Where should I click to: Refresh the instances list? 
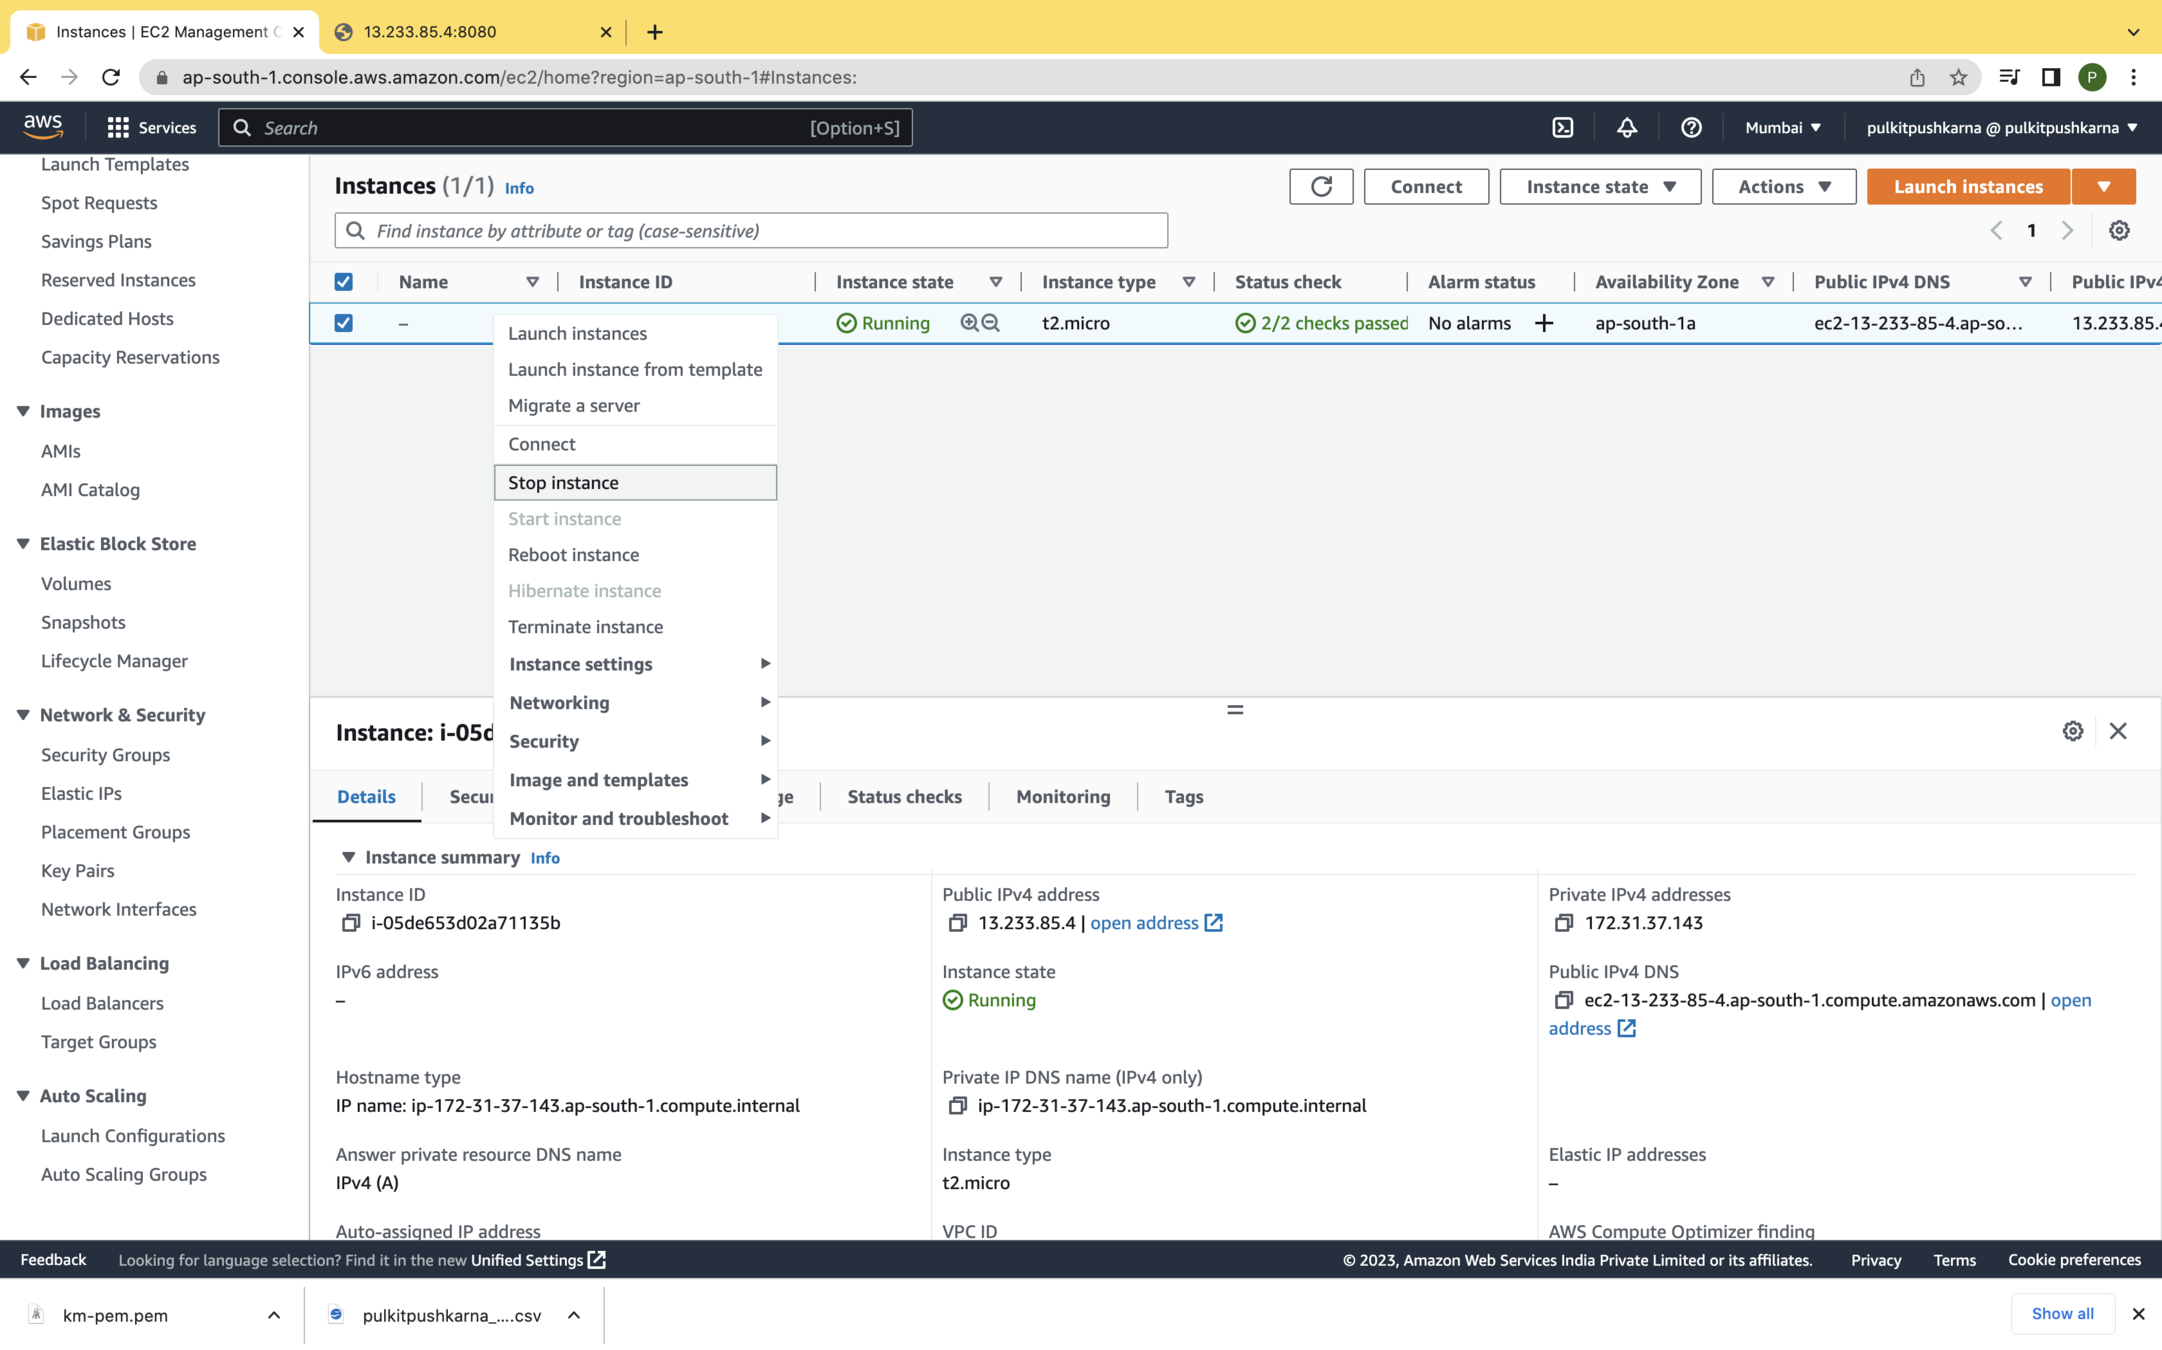[x=1321, y=187]
